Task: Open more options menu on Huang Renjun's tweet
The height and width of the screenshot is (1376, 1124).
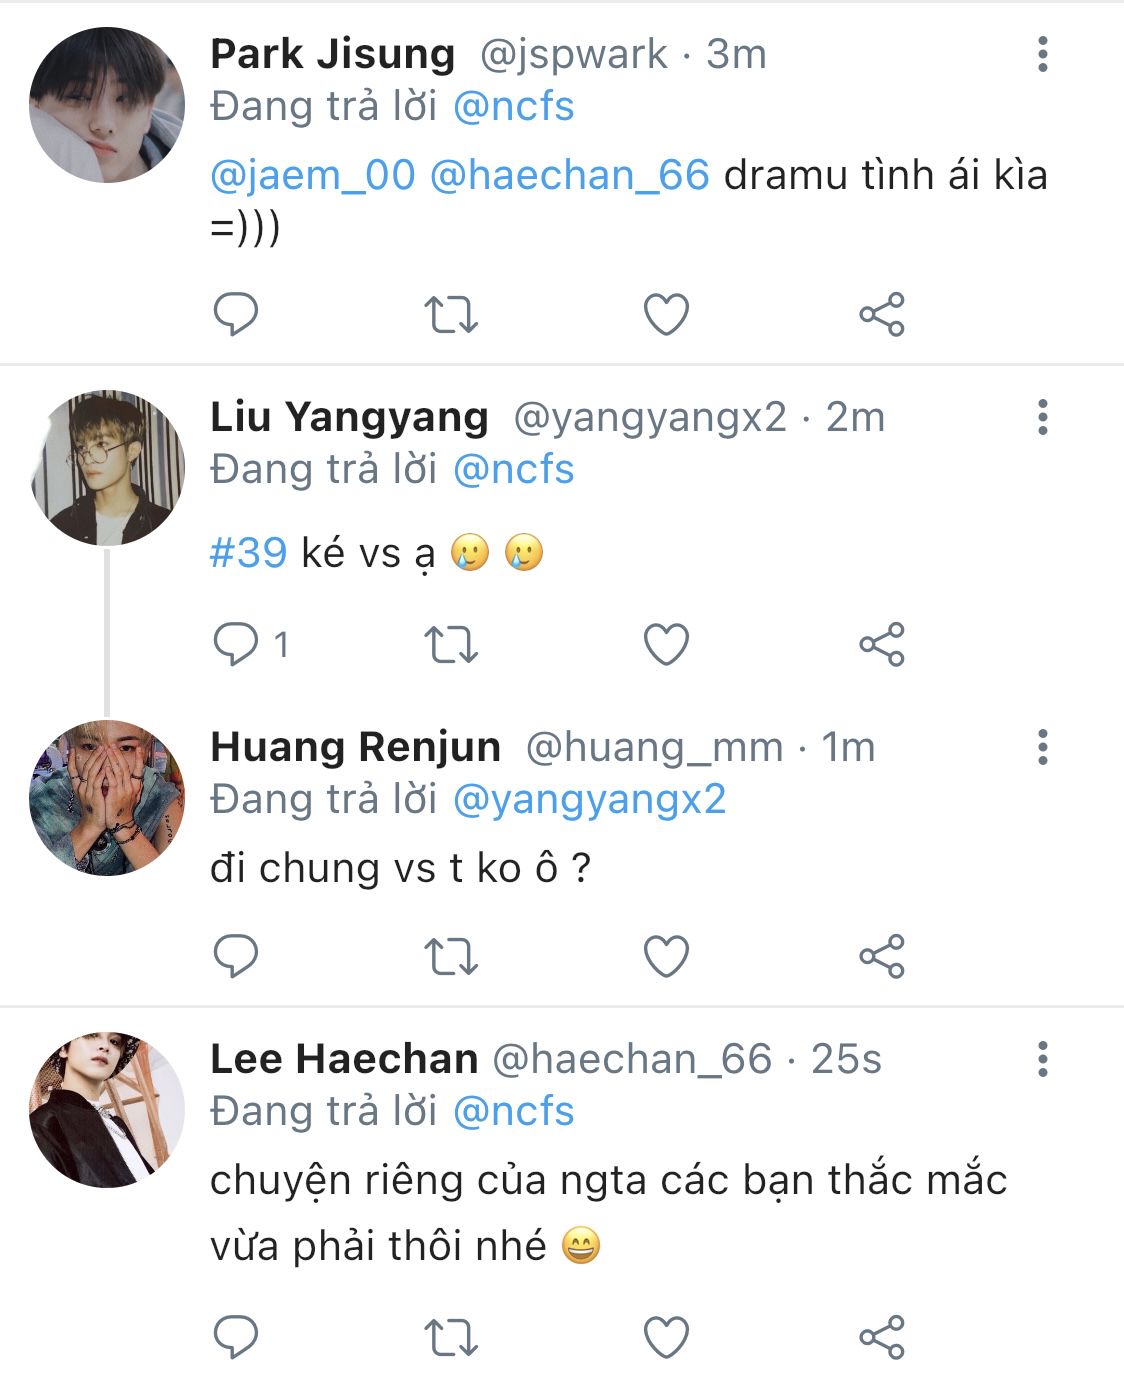Action: (1042, 747)
